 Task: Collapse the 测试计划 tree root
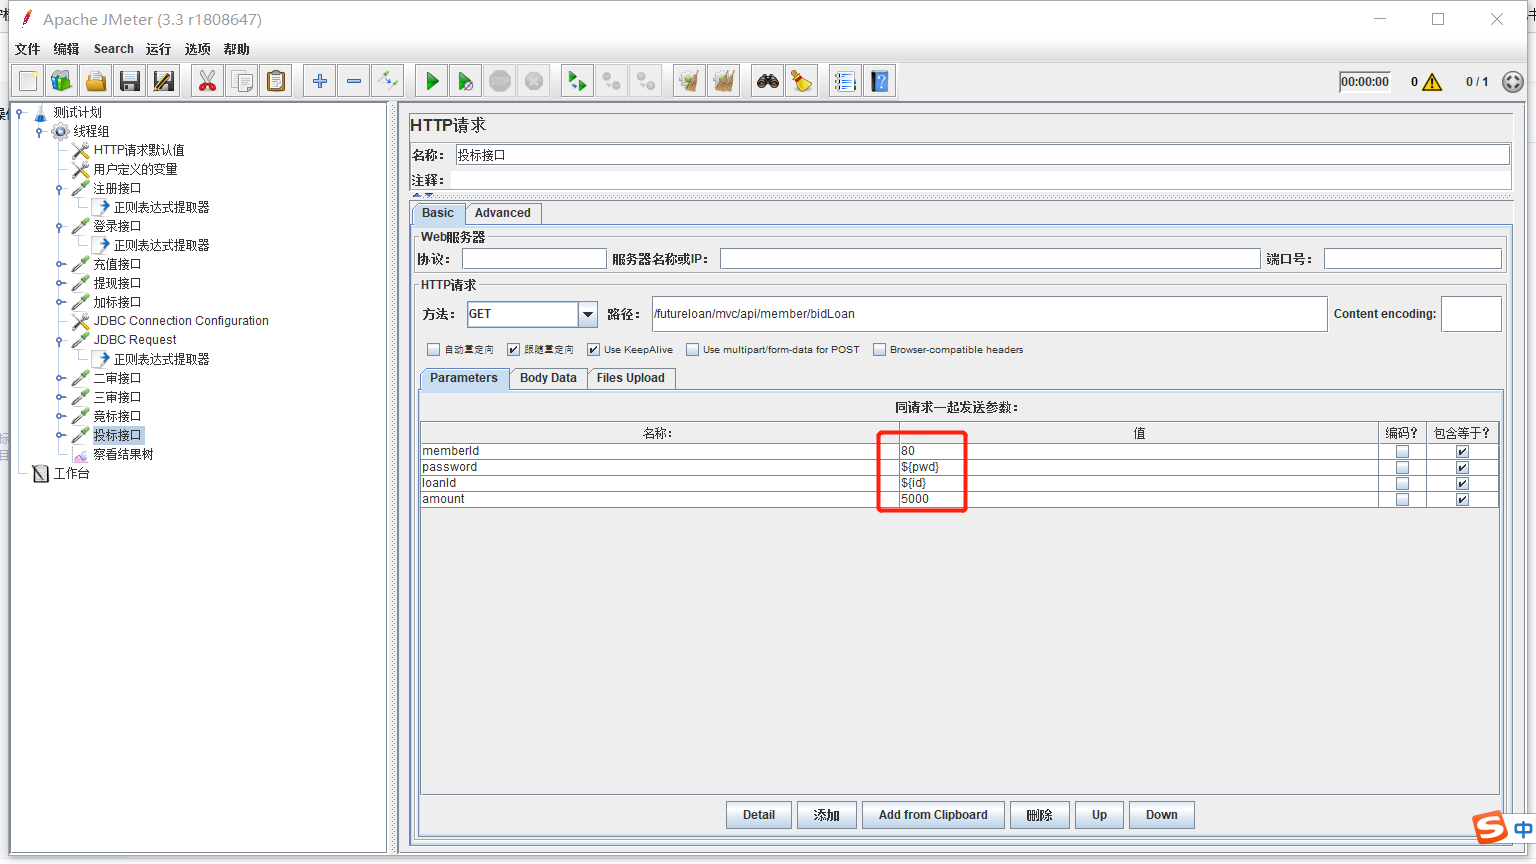(x=19, y=113)
